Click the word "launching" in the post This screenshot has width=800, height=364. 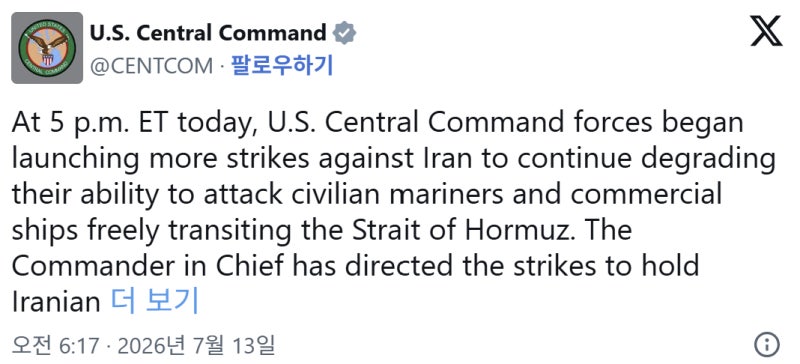point(74,161)
